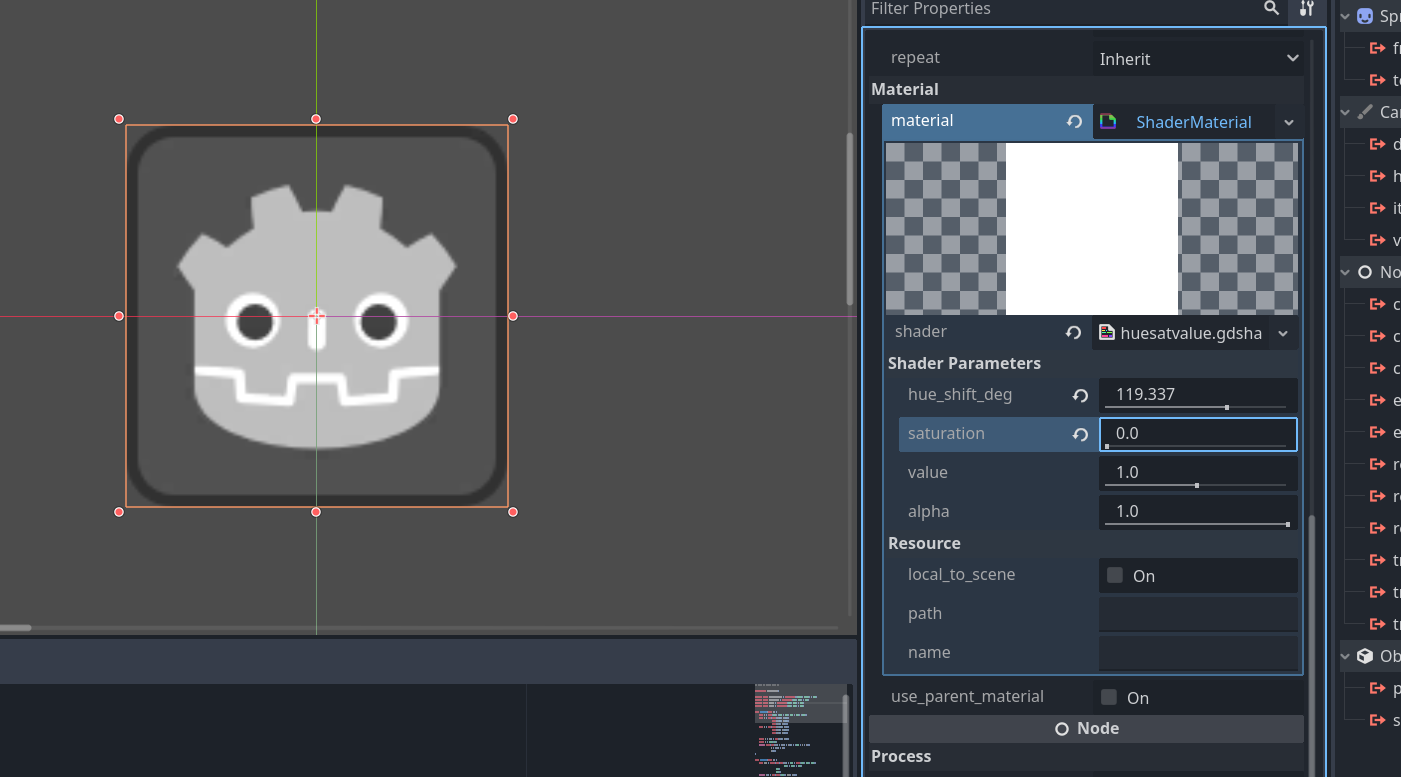1401x777 pixels.
Task: Click the signal icon beside the 'h' row
Action: point(1377,176)
